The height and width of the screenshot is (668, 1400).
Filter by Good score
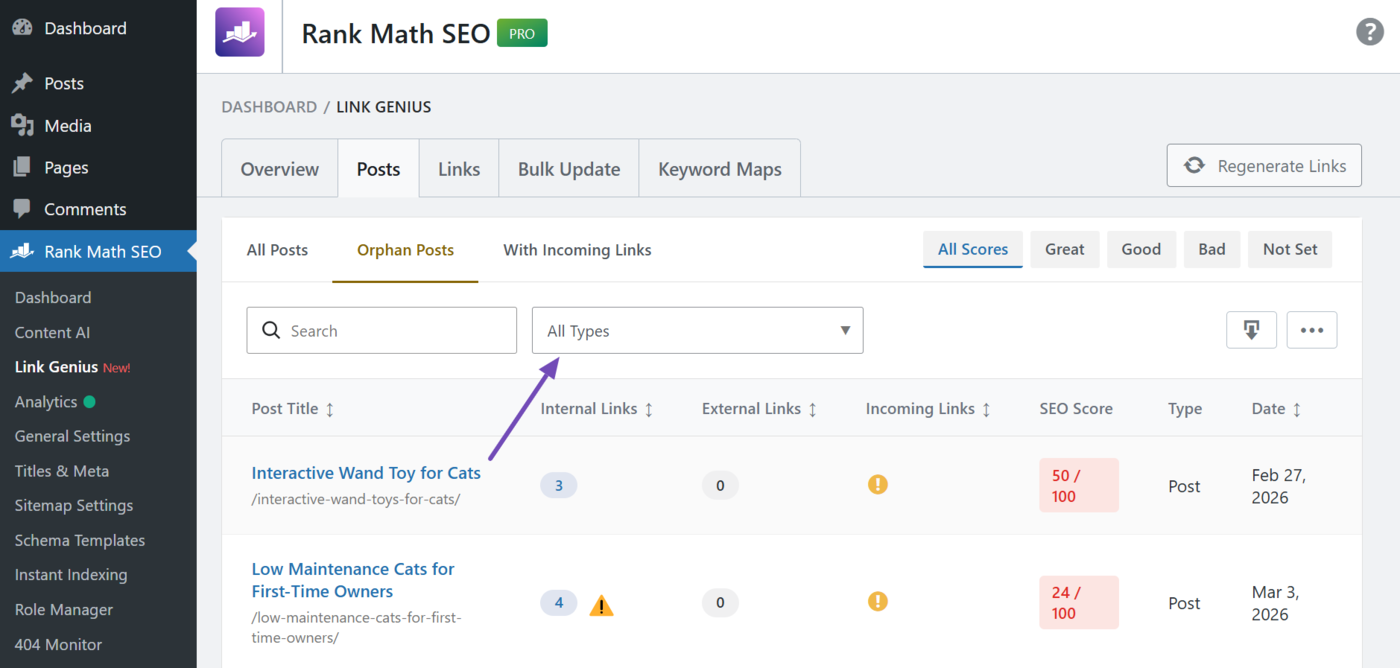pos(1141,249)
